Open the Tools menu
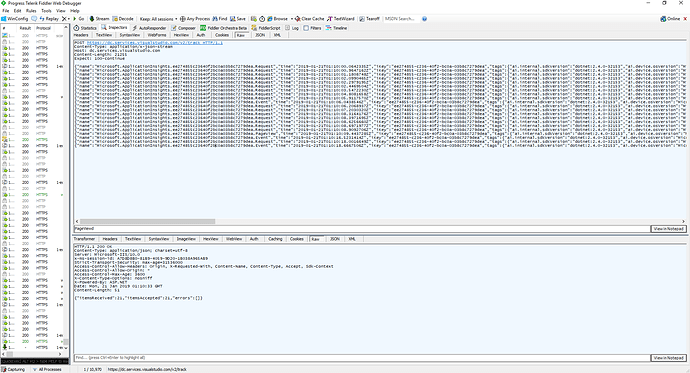 [x=46, y=11]
